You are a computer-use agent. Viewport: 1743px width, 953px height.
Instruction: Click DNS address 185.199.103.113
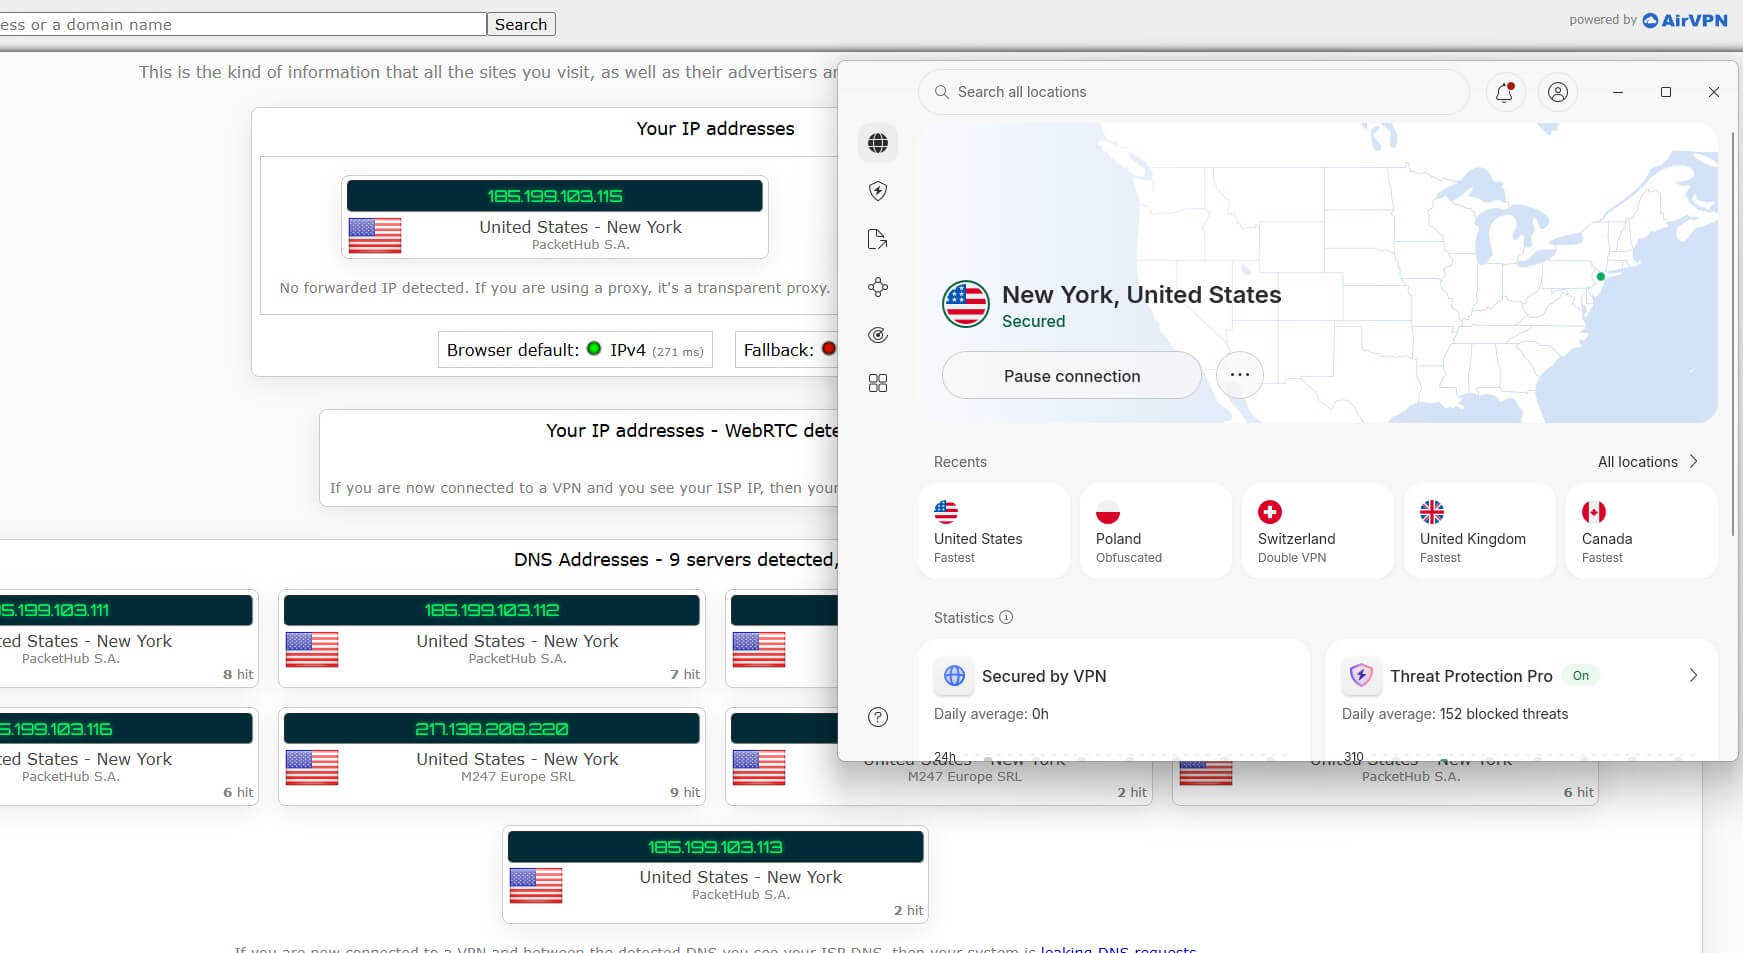[x=715, y=847]
